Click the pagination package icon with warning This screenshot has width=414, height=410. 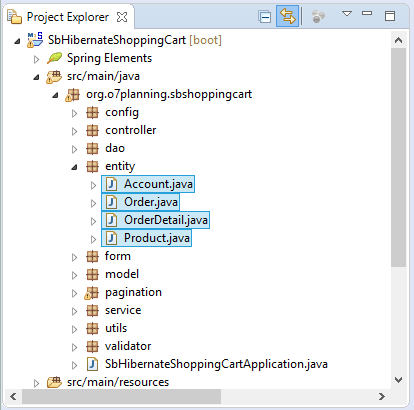click(x=92, y=293)
